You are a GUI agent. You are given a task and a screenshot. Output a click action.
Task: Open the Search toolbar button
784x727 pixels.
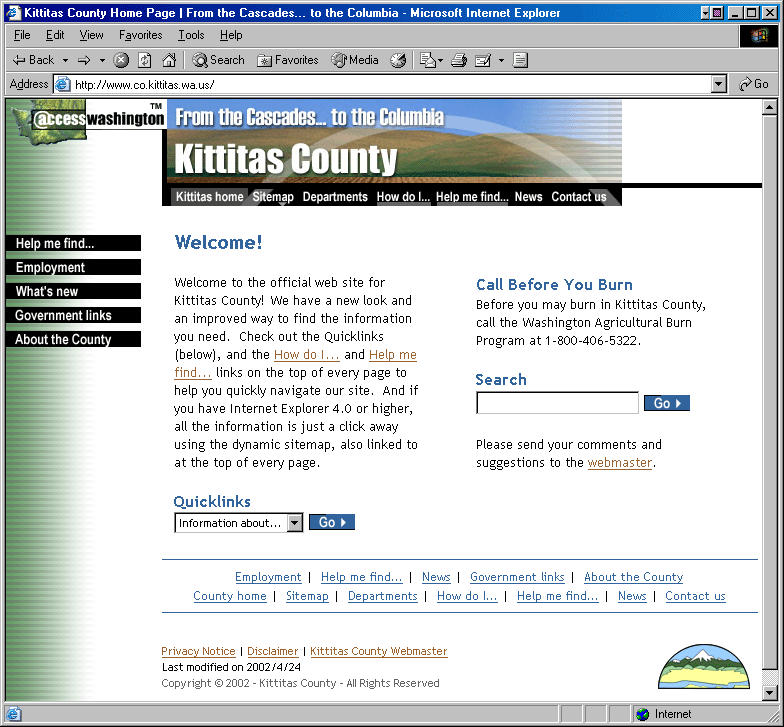(218, 60)
